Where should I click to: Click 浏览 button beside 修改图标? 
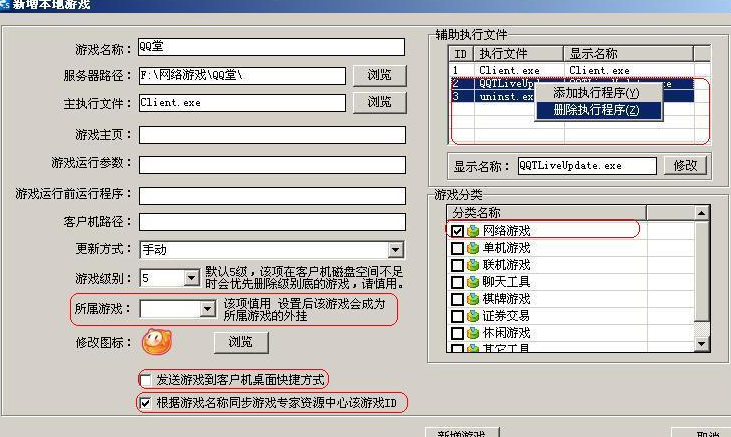[241, 342]
